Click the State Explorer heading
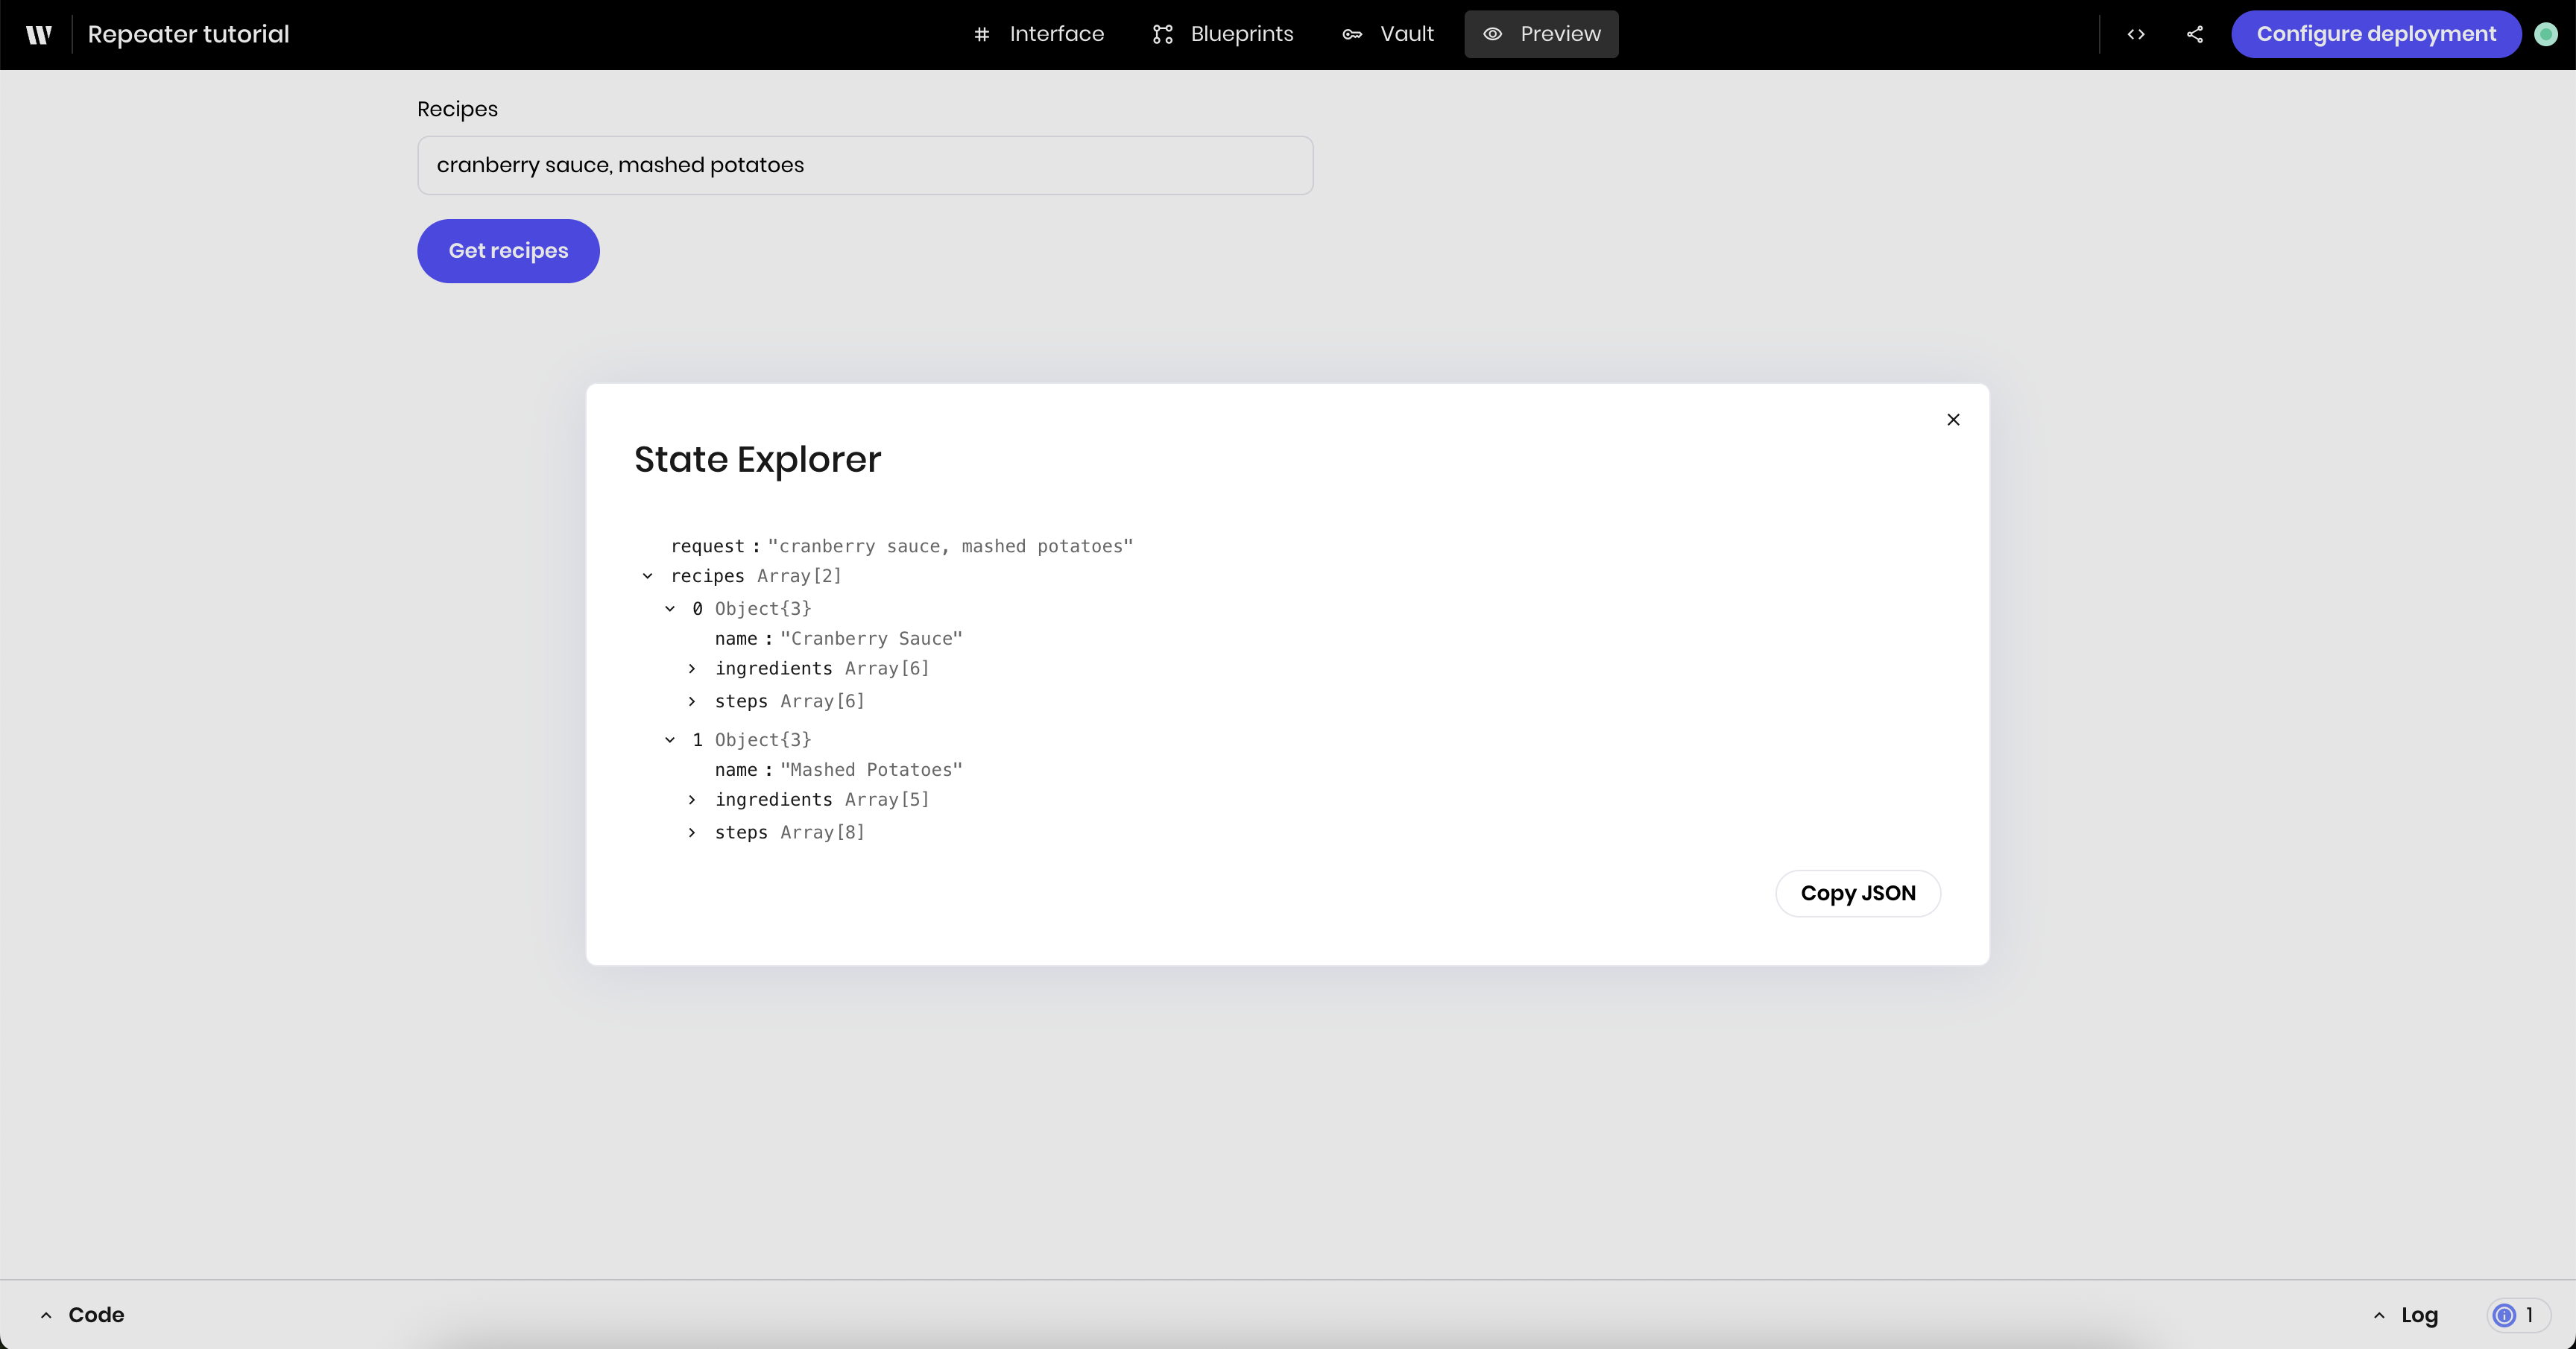 click(757, 459)
